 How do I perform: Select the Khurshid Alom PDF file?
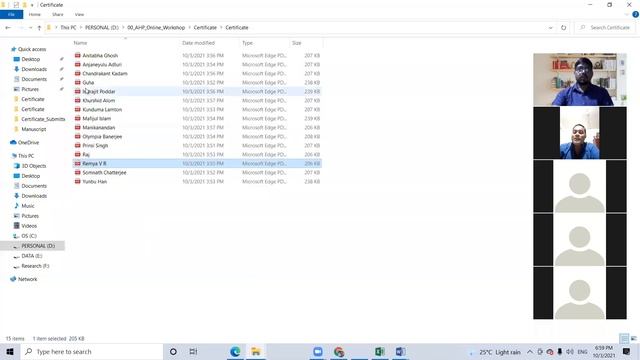[197, 100]
